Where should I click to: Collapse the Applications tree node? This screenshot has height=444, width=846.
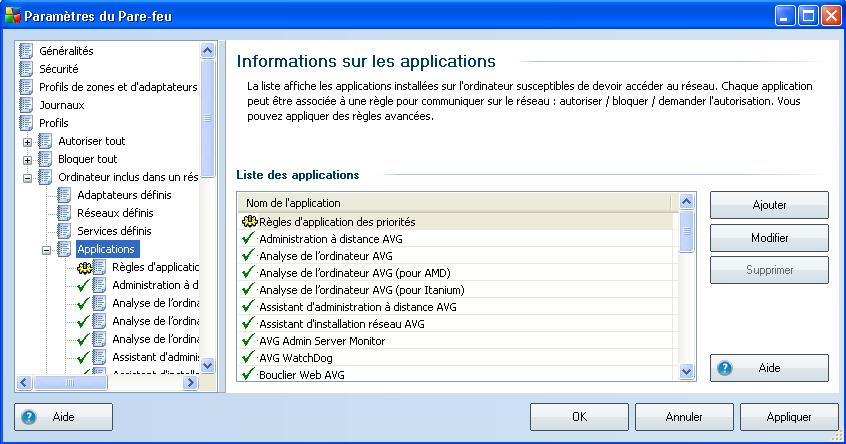47,250
